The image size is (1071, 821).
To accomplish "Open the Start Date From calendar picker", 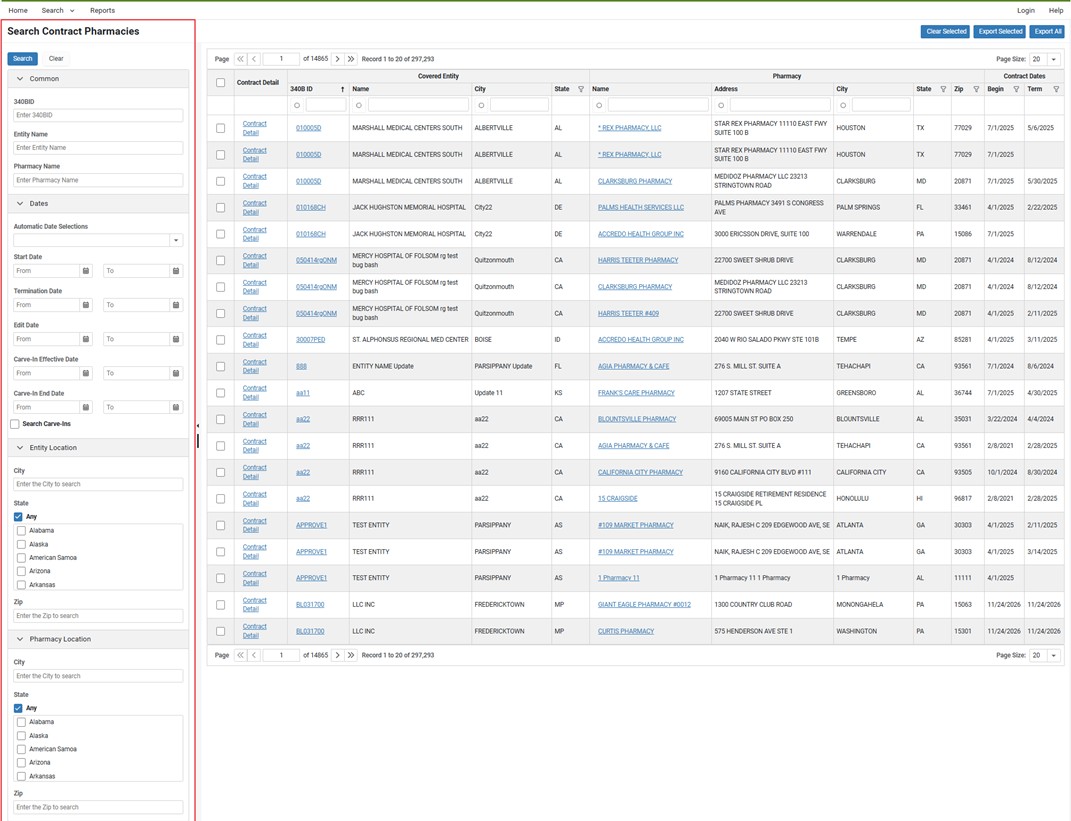I will point(86,271).
